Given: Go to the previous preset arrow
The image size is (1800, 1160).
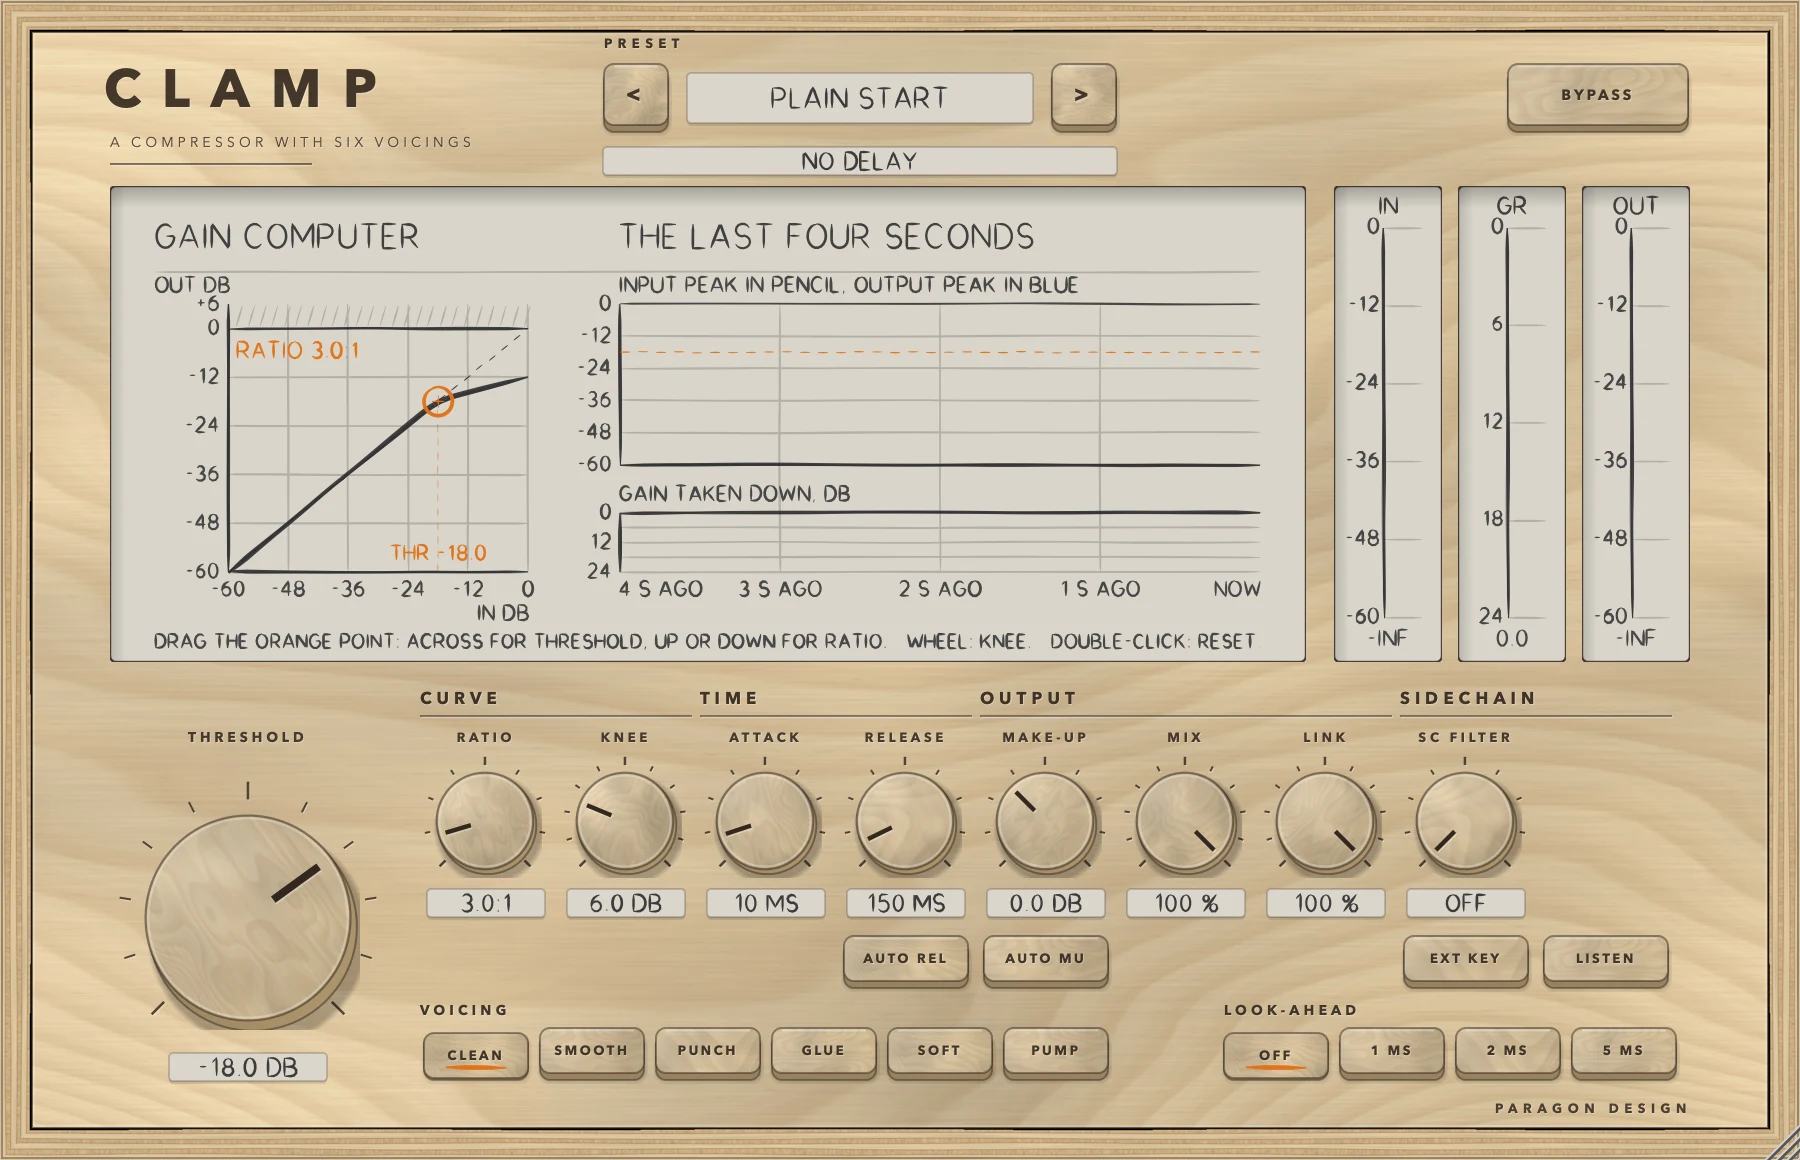Looking at the screenshot, I should point(635,96).
